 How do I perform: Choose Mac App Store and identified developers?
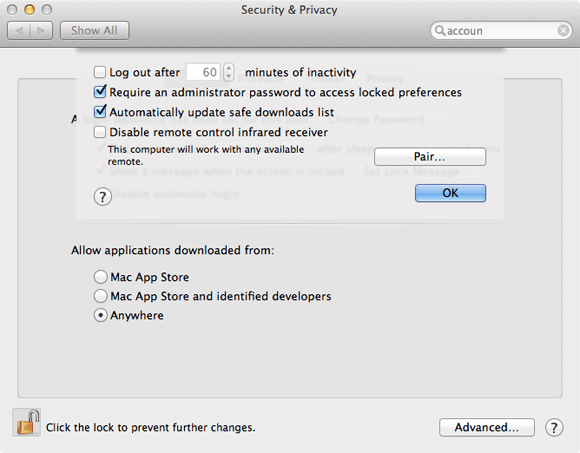click(x=100, y=296)
